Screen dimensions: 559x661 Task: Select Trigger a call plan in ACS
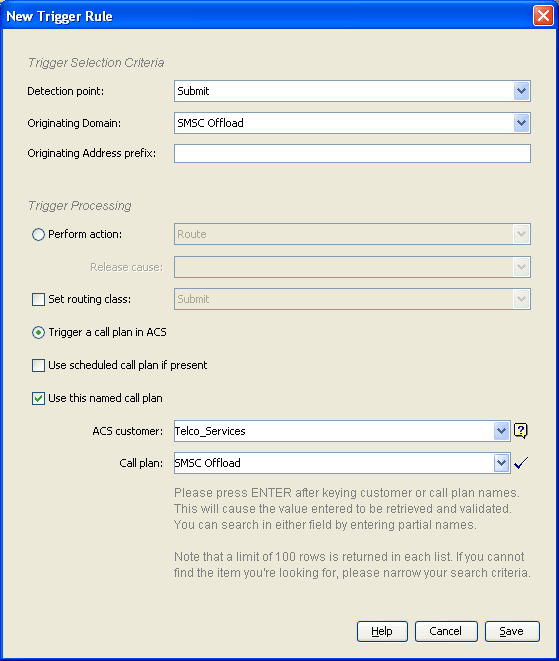(x=38, y=333)
